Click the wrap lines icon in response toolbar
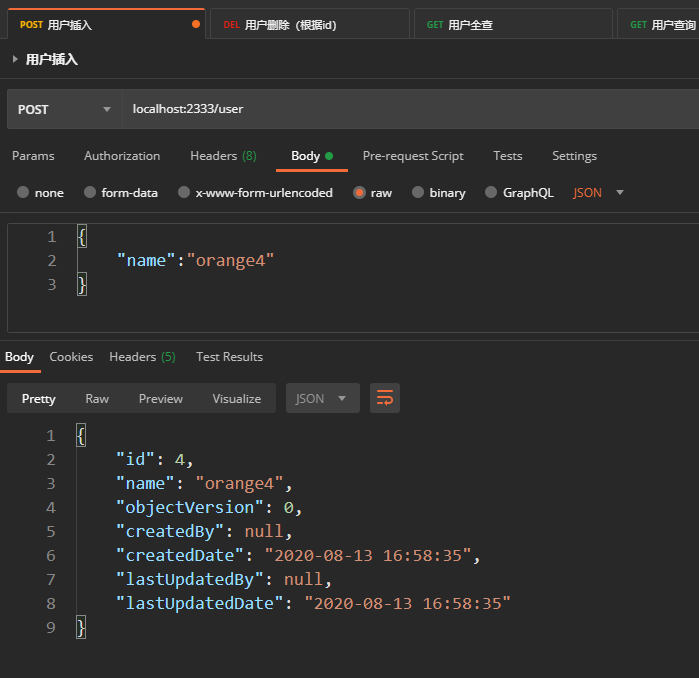Viewport: 699px width, 678px height. [x=384, y=398]
